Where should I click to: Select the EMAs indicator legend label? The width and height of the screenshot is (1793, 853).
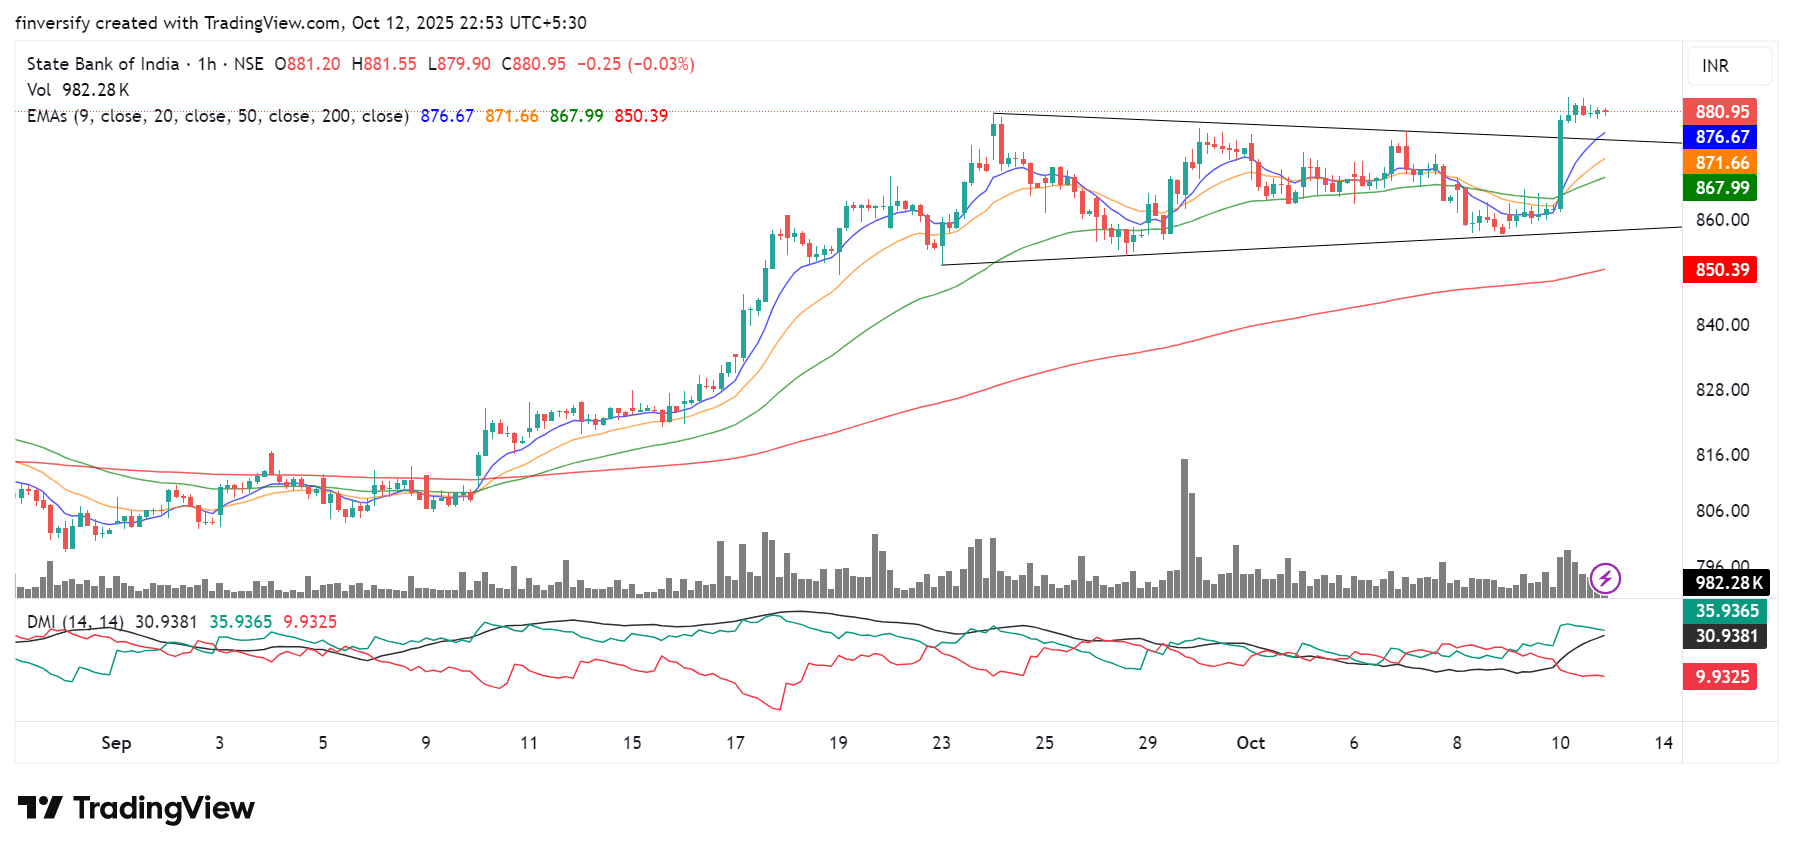pyautogui.click(x=218, y=116)
